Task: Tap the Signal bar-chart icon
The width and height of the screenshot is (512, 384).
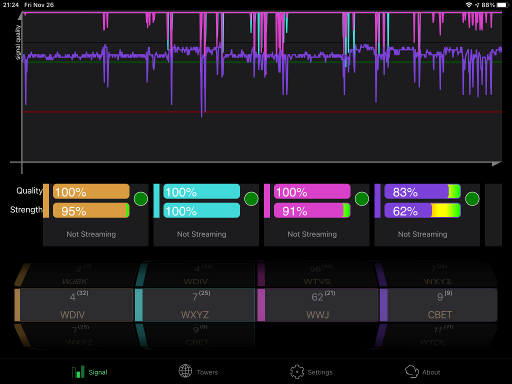Action: coord(78,372)
